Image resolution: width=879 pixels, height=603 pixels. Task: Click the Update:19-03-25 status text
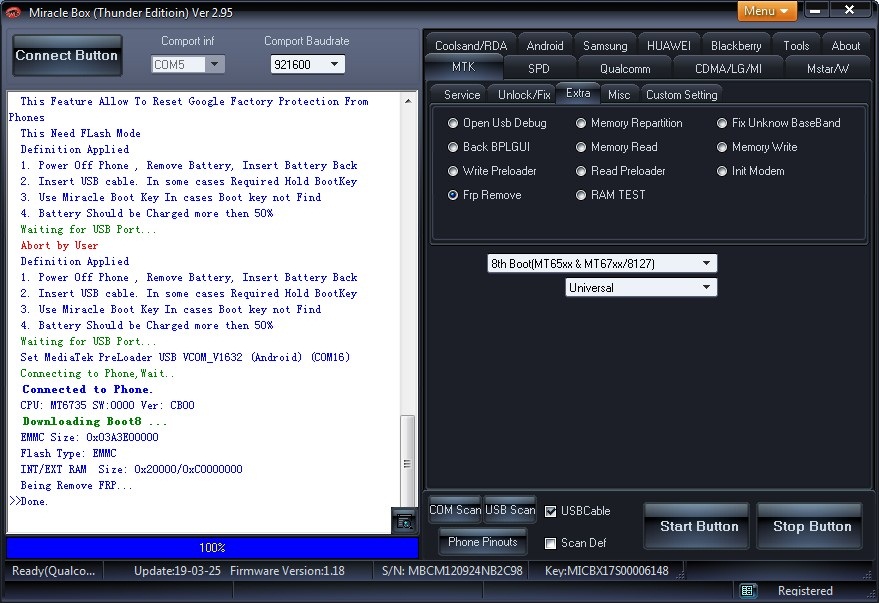click(177, 571)
